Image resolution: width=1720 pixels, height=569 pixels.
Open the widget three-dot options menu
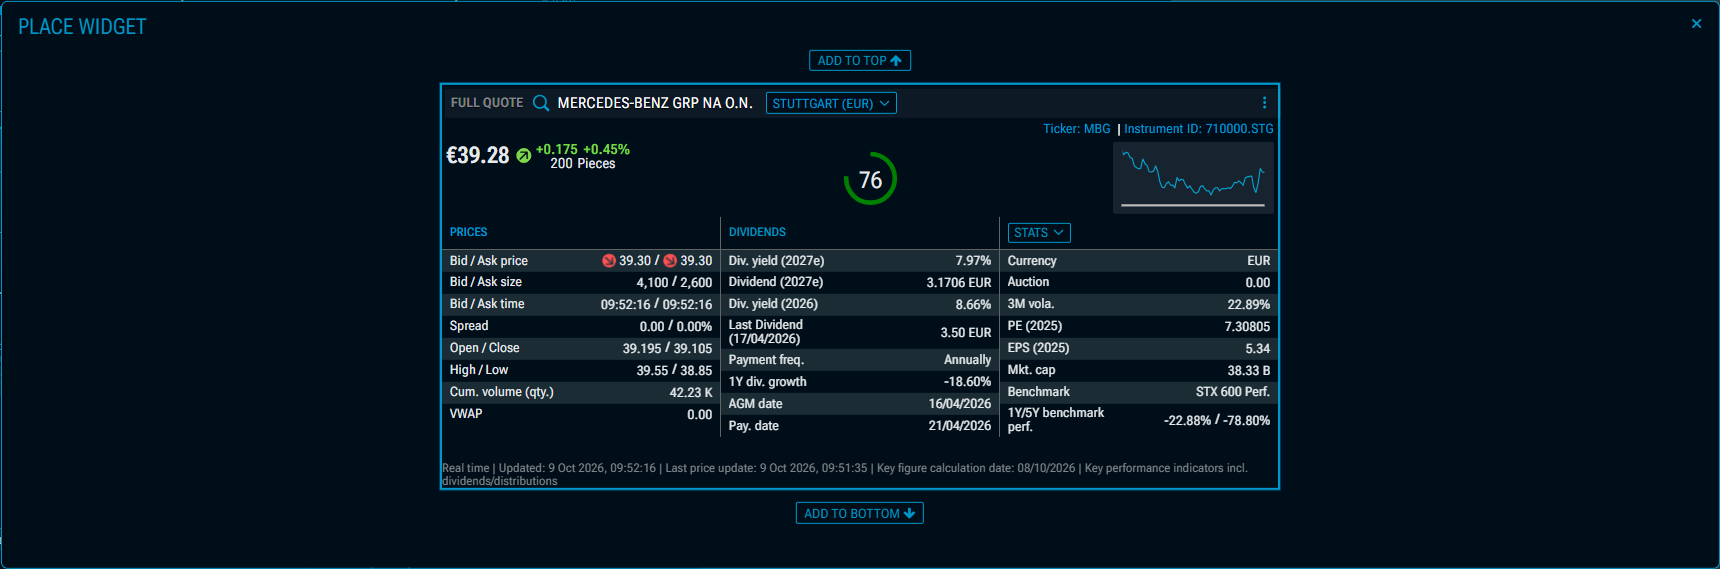[1264, 103]
